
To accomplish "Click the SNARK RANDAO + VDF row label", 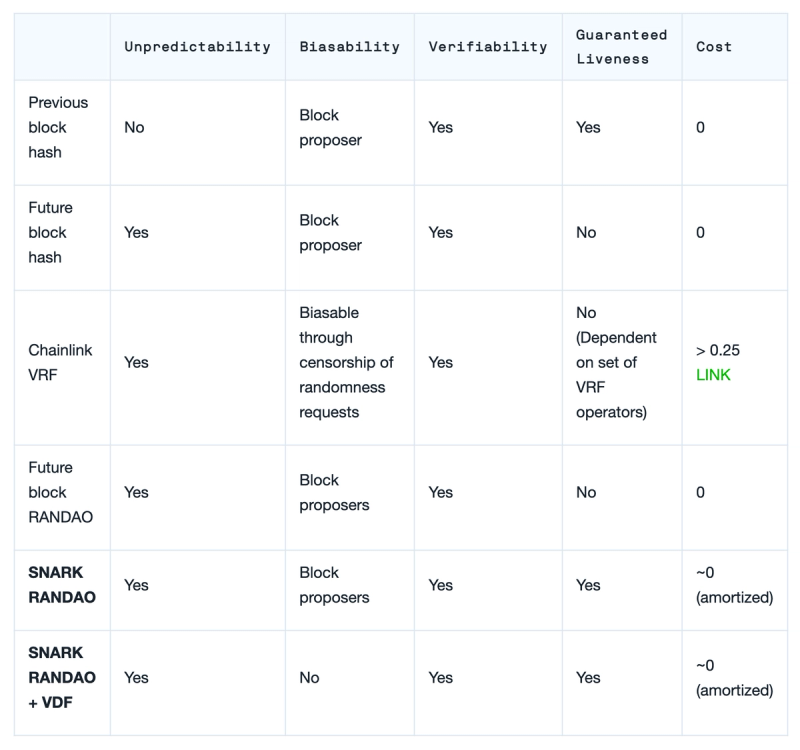I will (x=62, y=678).
